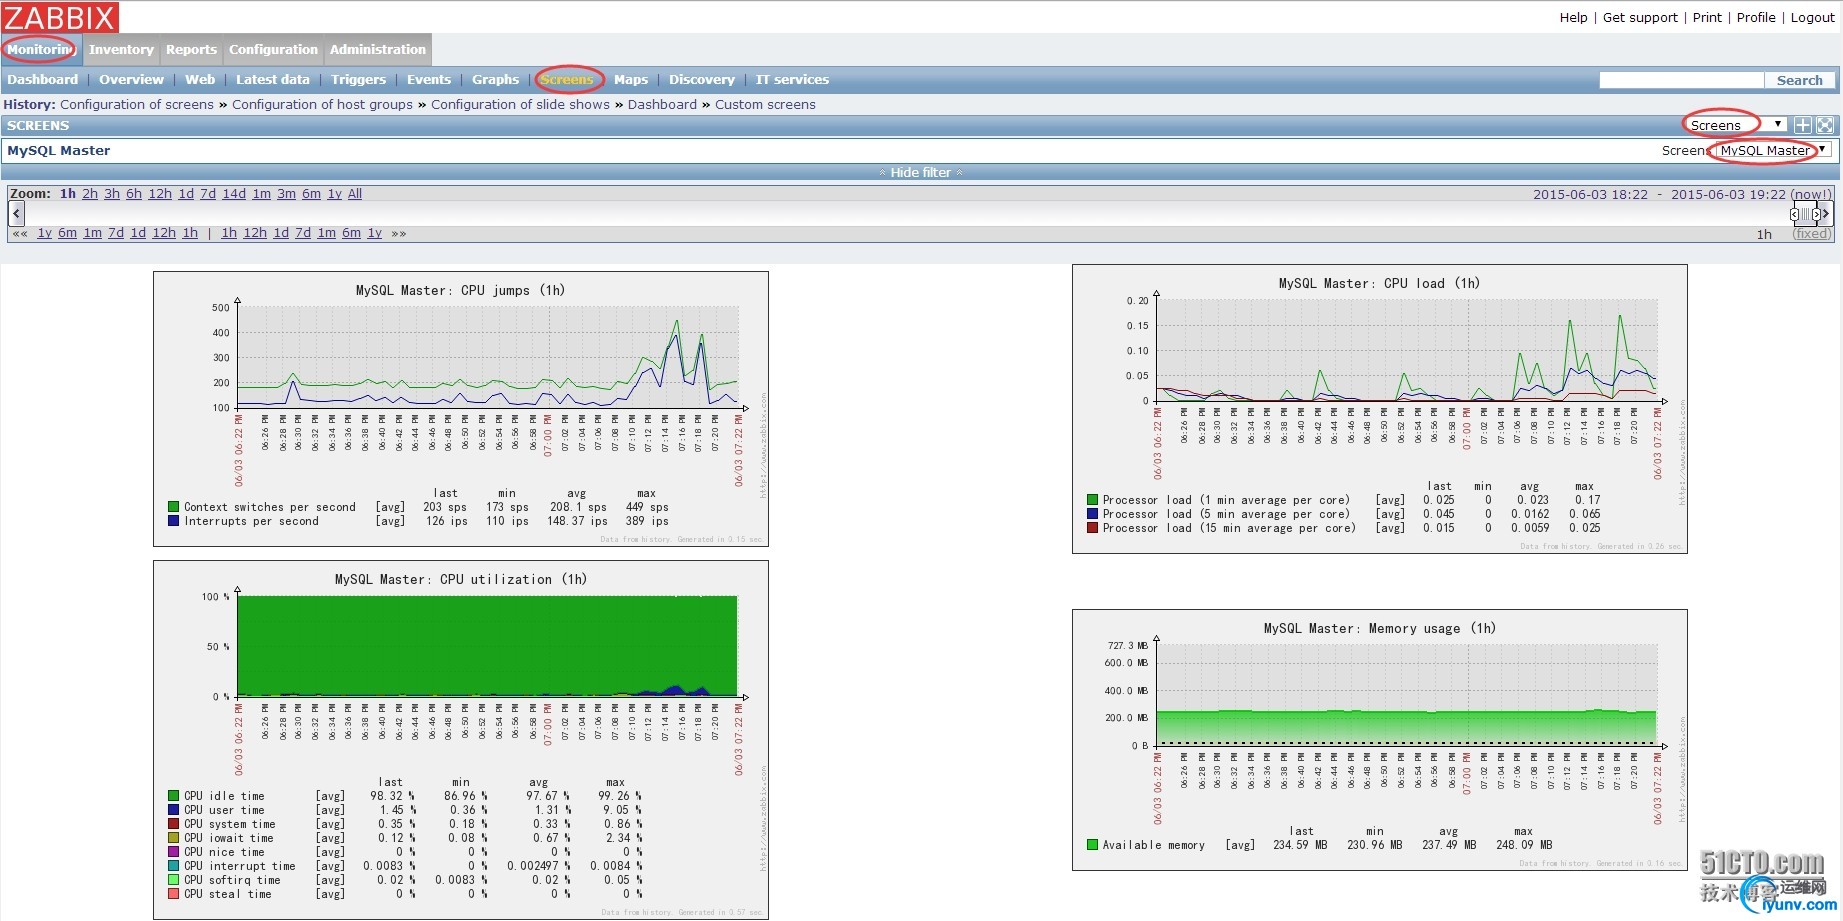Open Triggers submenu

point(358,79)
